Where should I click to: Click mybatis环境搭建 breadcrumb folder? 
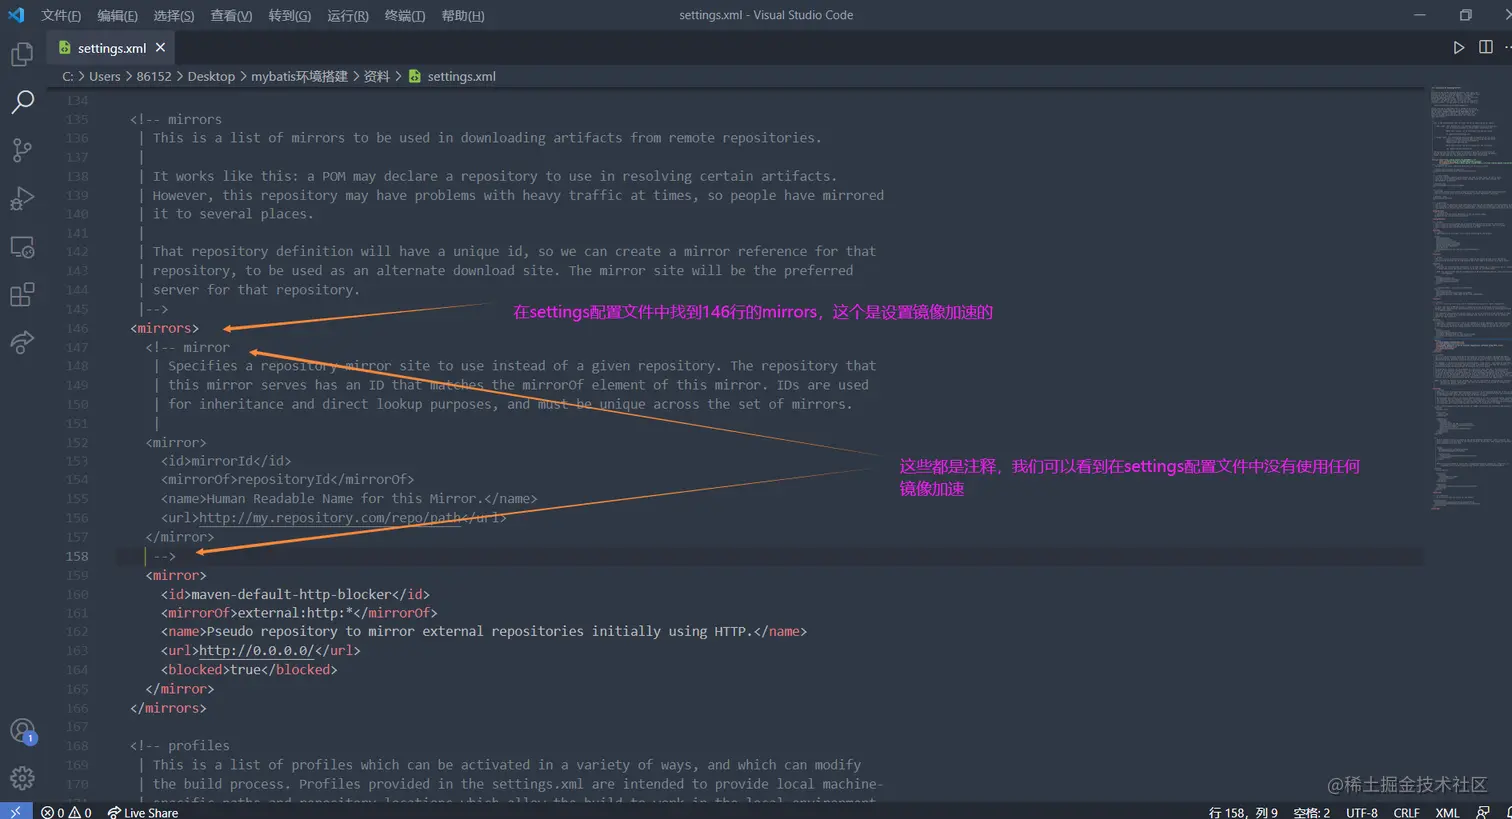(299, 76)
